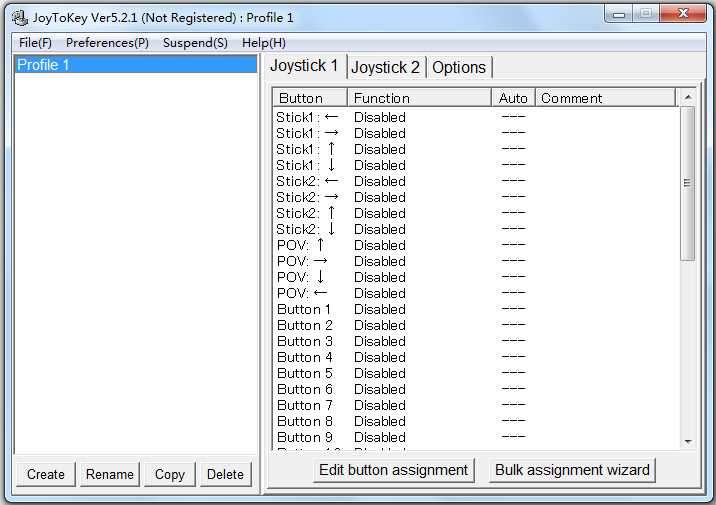716x505 pixels.
Task: Click Edit button assignment
Action: click(x=393, y=470)
